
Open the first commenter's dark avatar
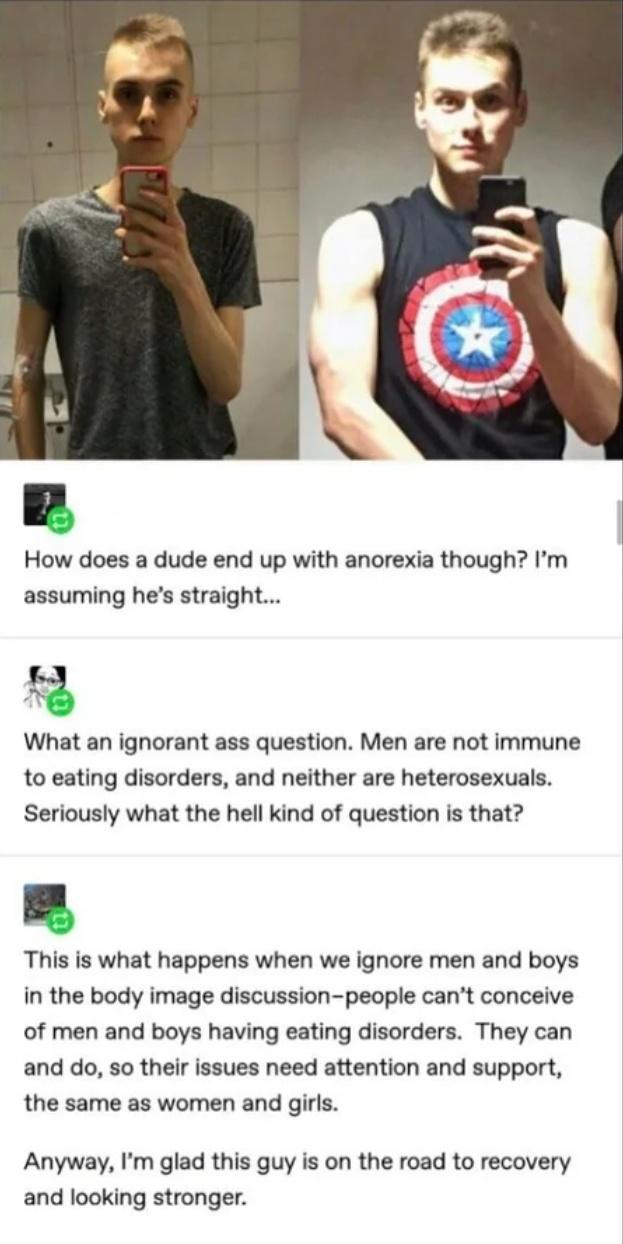pos(44,504)
